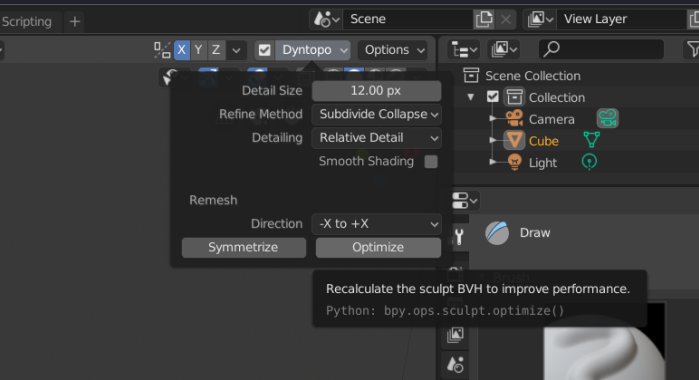Click the Scene Collection archive icon
699x380 pixels.
click(x=471, y=75)
